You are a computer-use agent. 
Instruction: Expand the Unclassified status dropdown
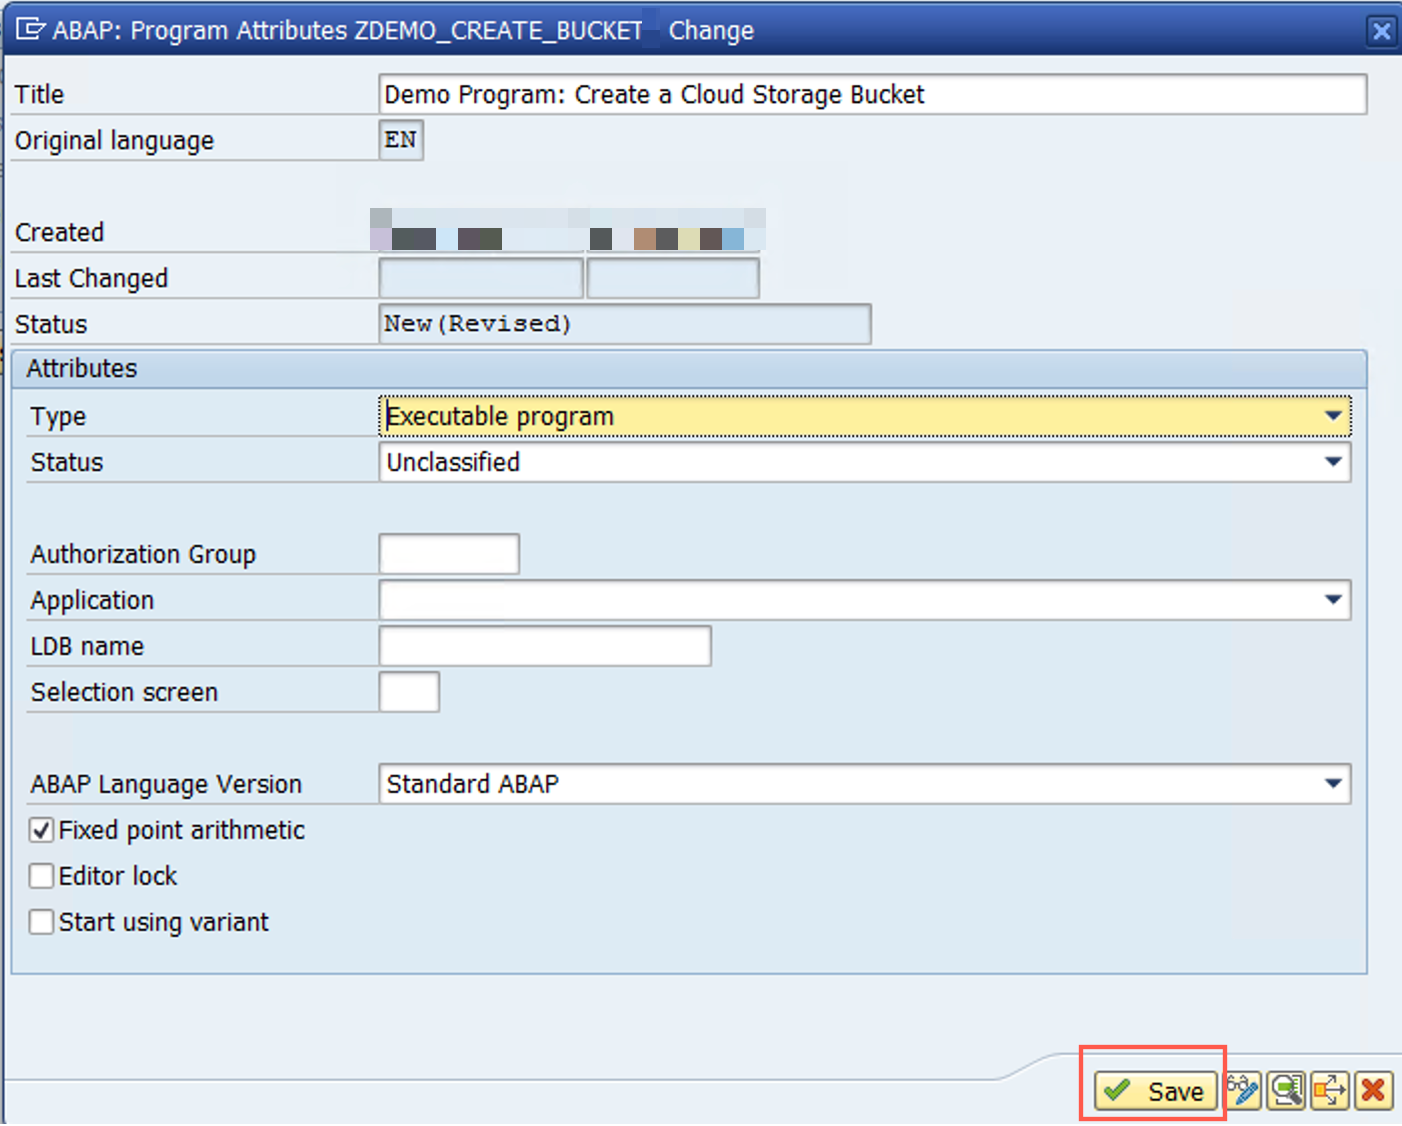point(1333,462)
